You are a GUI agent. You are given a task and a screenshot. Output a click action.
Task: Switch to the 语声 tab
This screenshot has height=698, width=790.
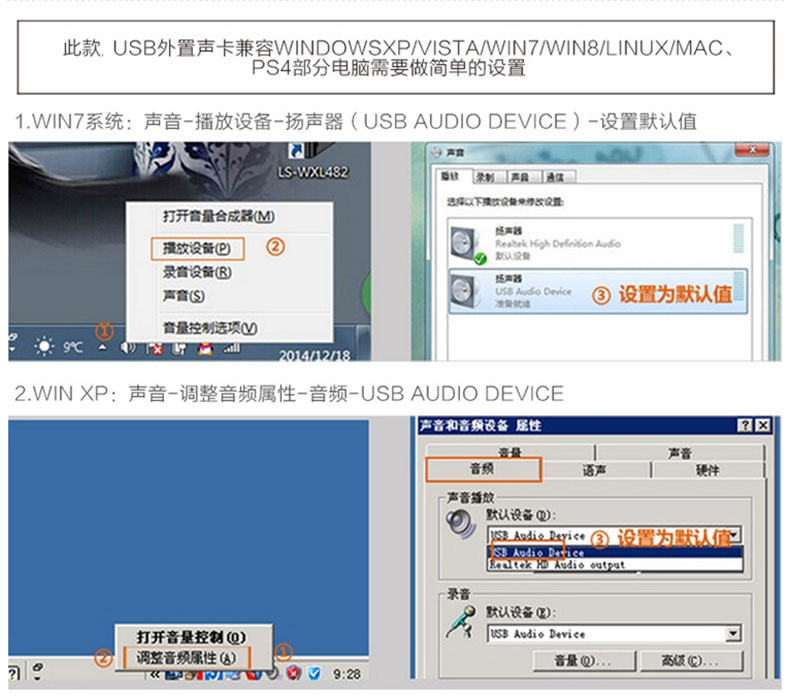(595, 470)
